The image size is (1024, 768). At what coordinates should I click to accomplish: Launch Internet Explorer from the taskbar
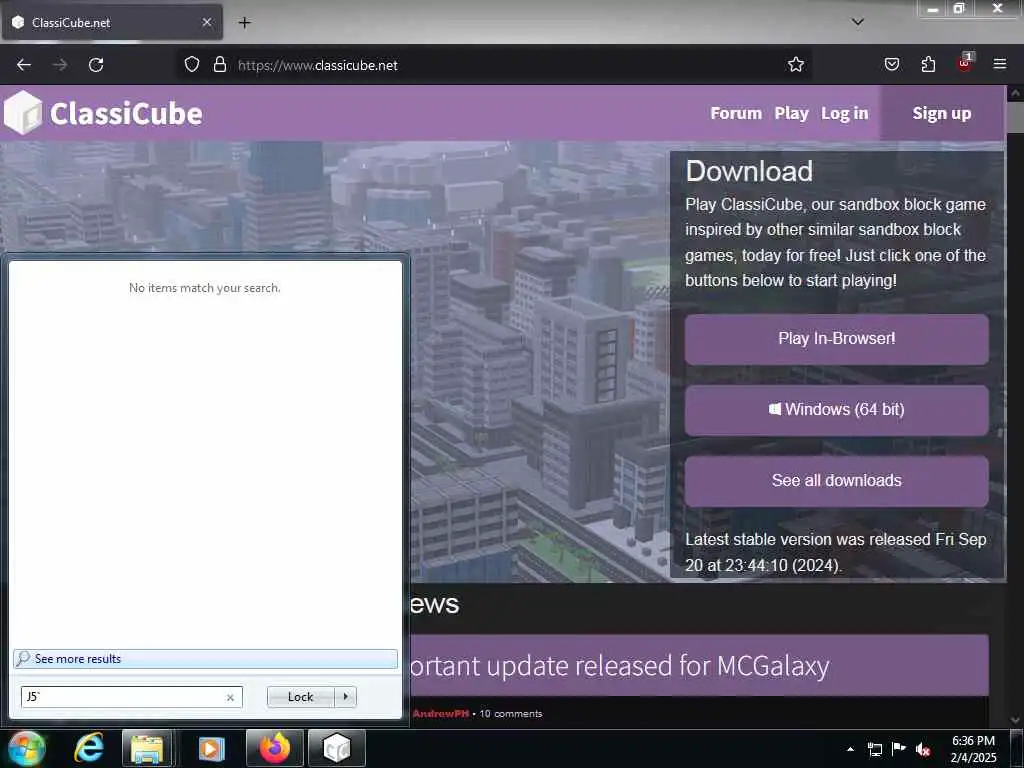(x=88, y=748)
